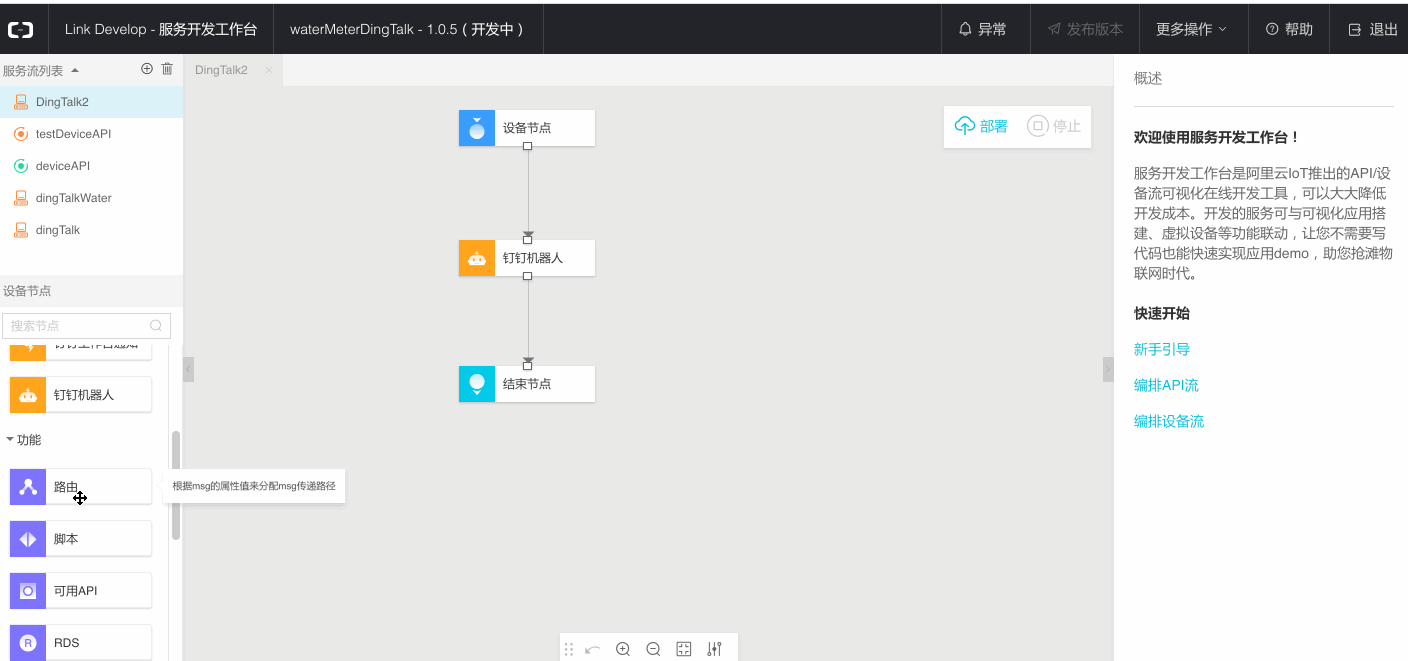Zoom in on the canvas
Image resolution: width=1408 pixels, height=661 pixels.
(x=623, y=649)
